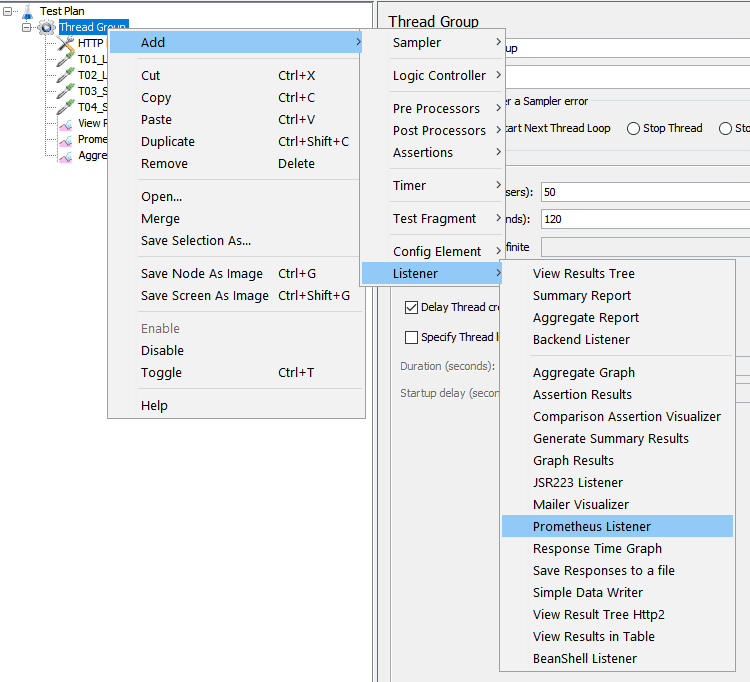Screen dimensions: 750x682
Task: Select Duplicate in the context menu
Action: [168, 142]
